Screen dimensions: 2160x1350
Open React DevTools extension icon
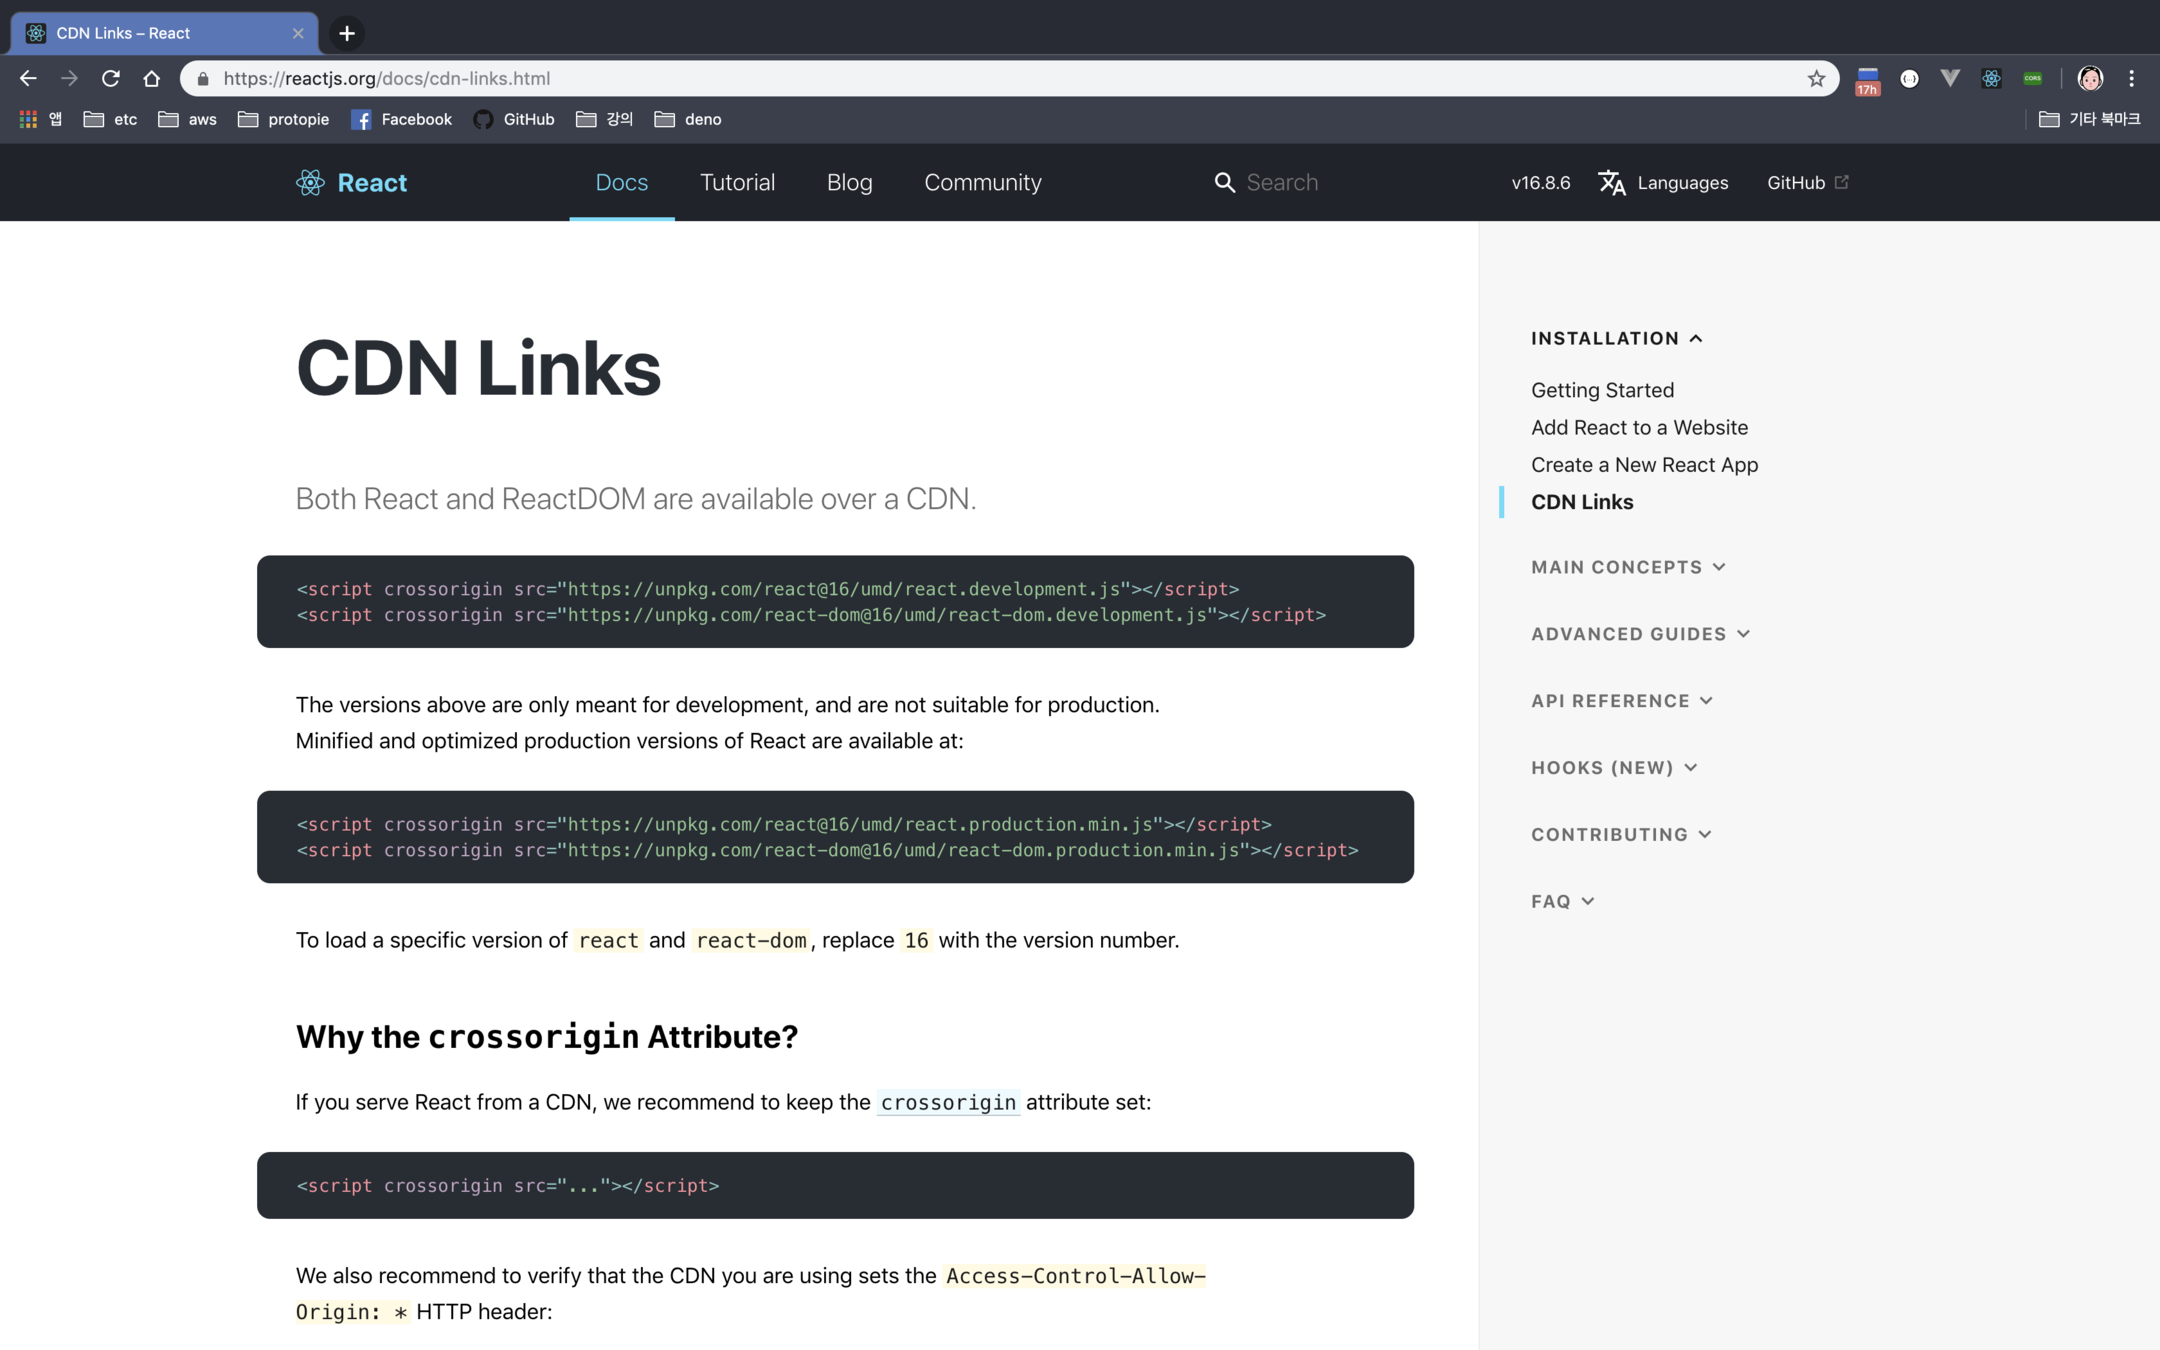(x=1991, y=78)
